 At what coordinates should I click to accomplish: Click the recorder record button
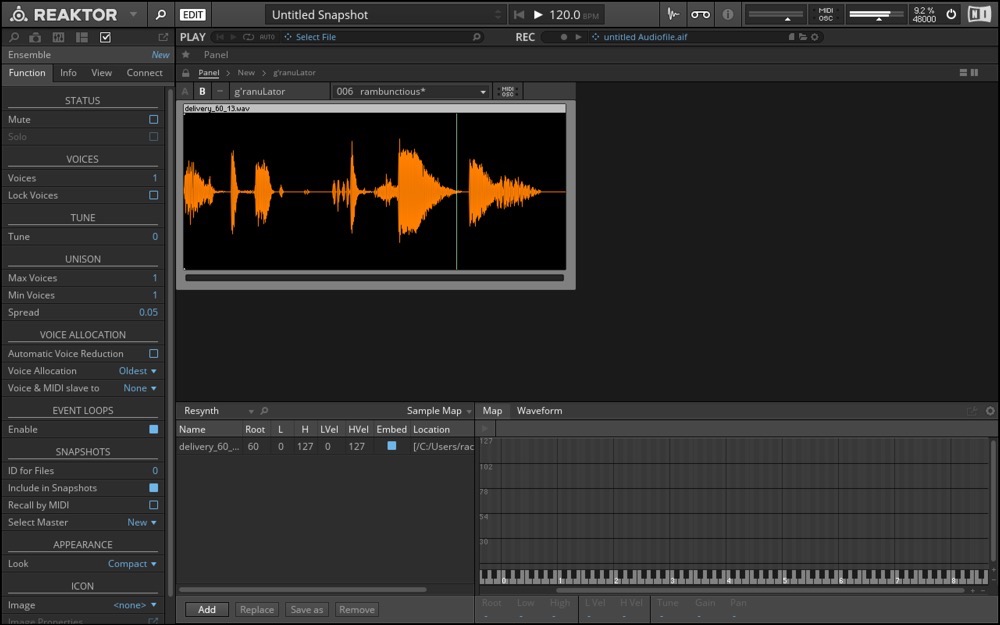point(564,37)
